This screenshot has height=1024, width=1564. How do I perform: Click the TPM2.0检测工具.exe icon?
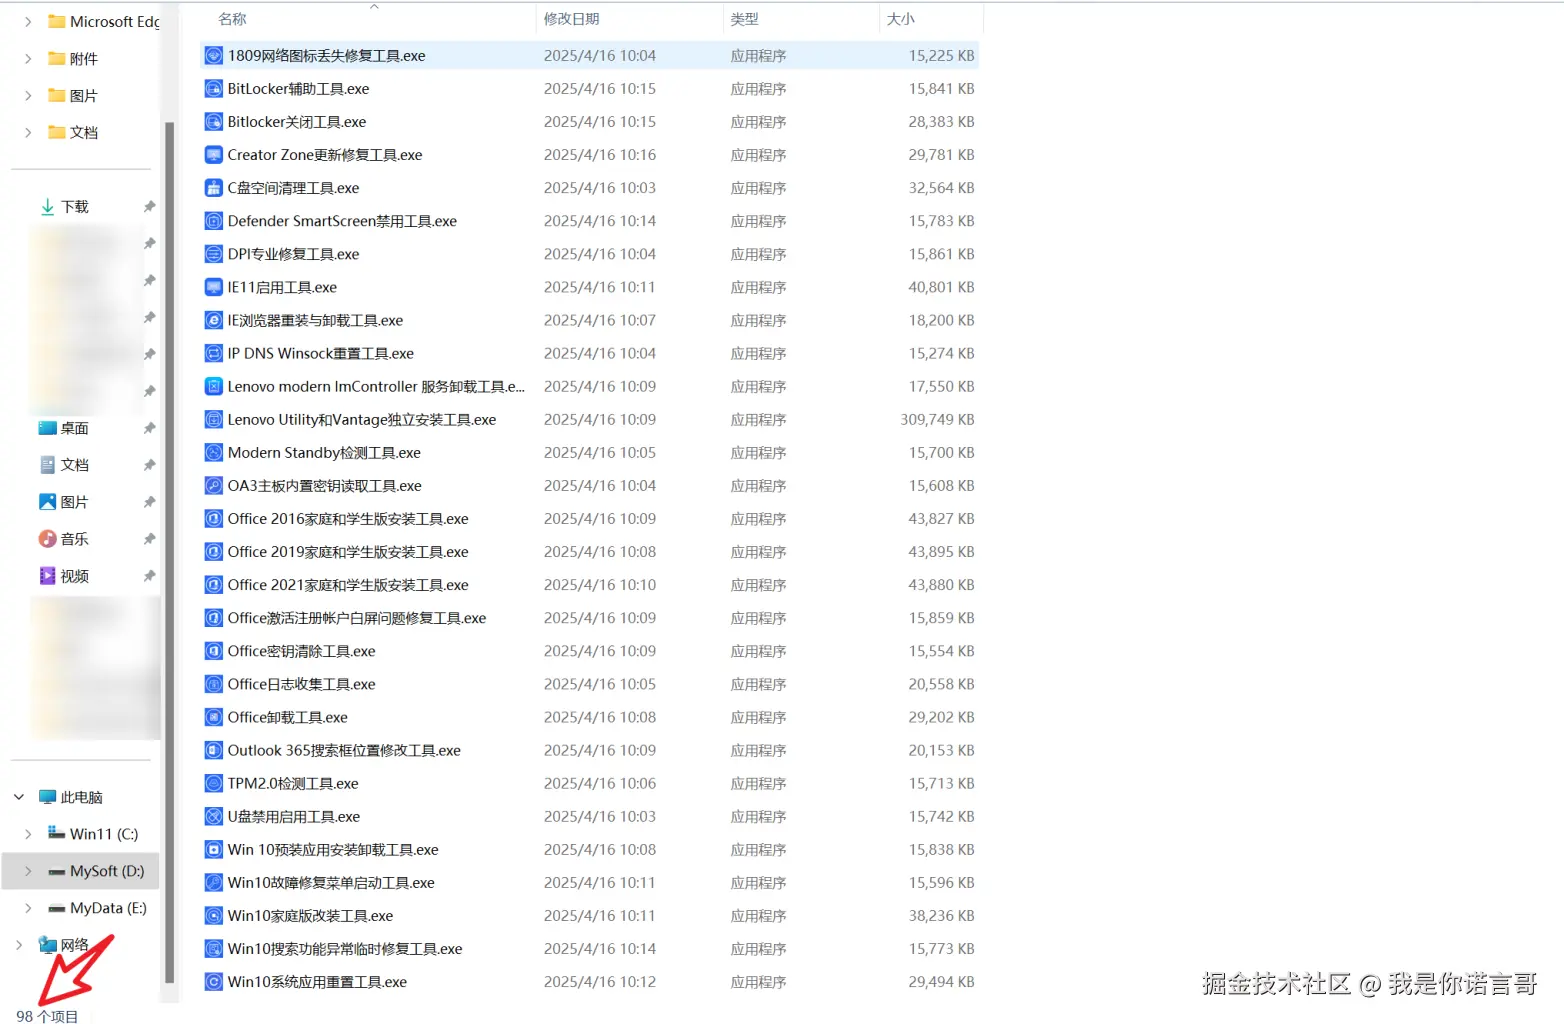click(x=213, y=783)
